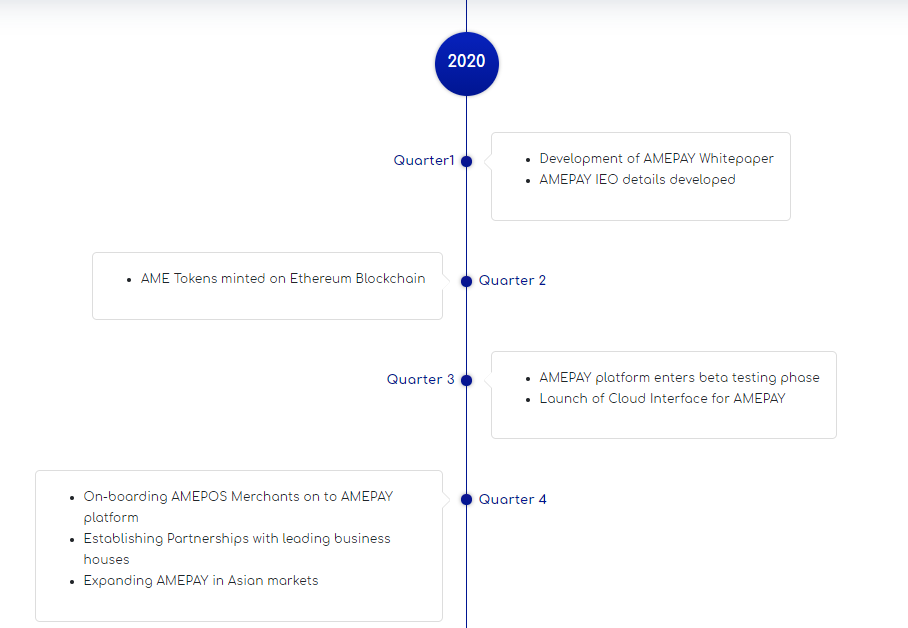Click the 2020 year circle
Image resolution: width=908 pixels, height=628 pixels.
point(467,64)
